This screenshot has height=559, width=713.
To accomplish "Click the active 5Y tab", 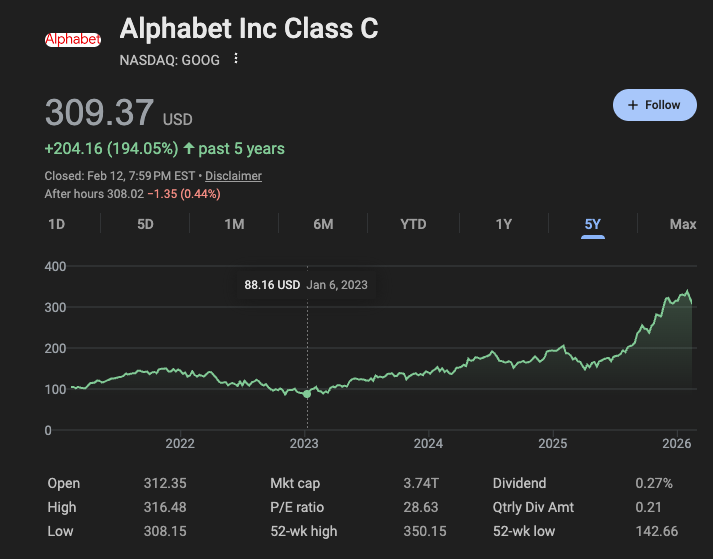I will click(593, 224).
